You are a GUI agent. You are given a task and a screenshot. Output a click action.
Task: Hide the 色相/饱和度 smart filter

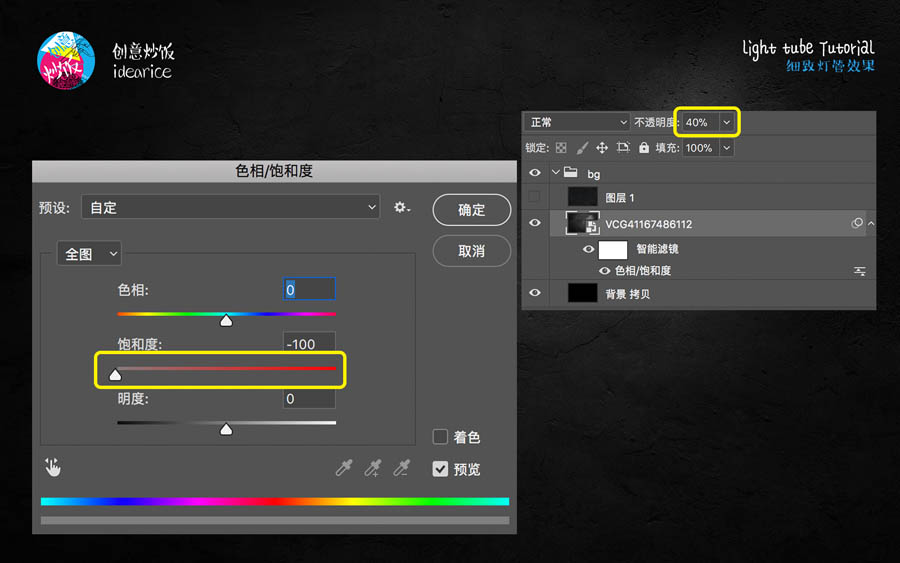pyautogui.click(x=604, y=271)
